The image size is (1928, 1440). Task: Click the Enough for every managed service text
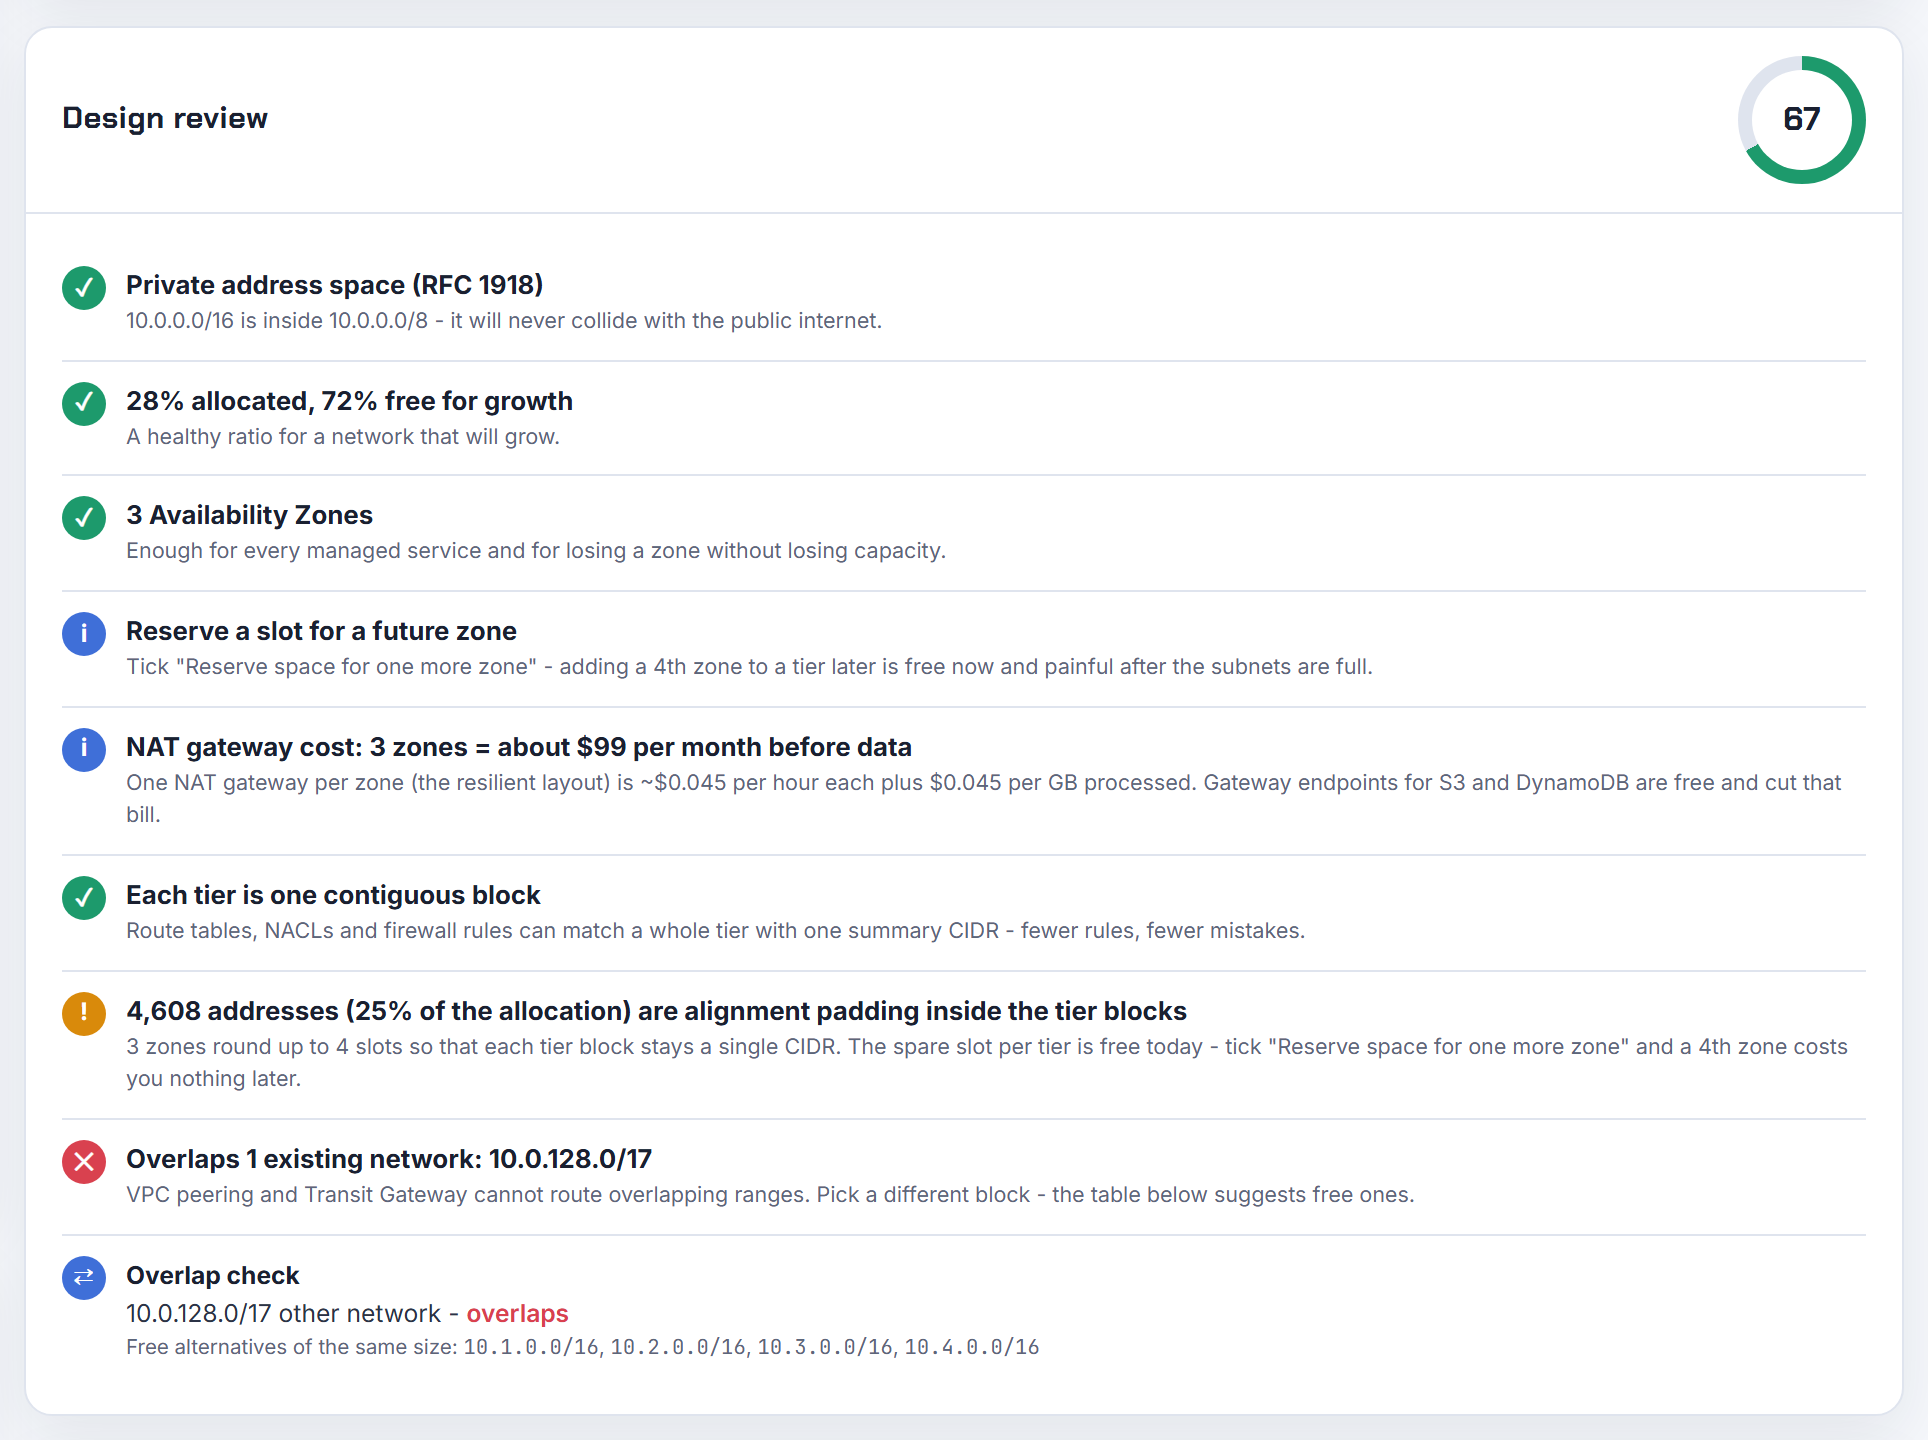(536, 551)
